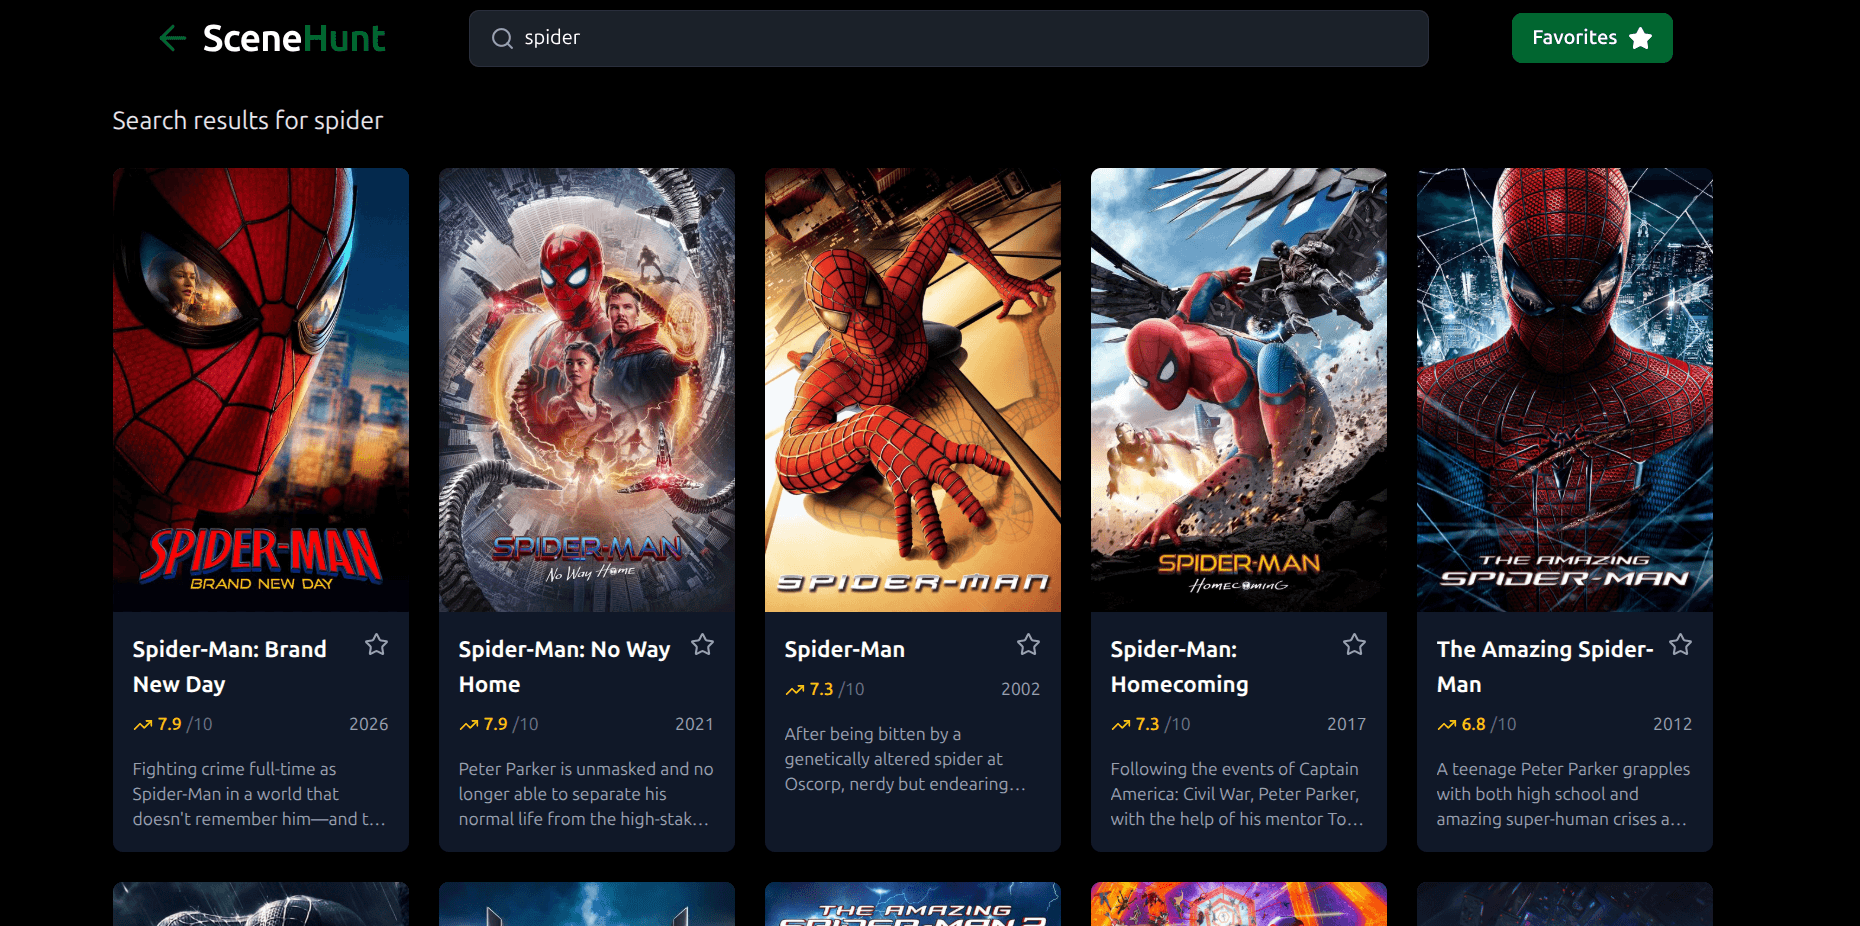Click the trending icon on 2002 Spider-Man
The image size is (1860, 926).
point(795,690)
